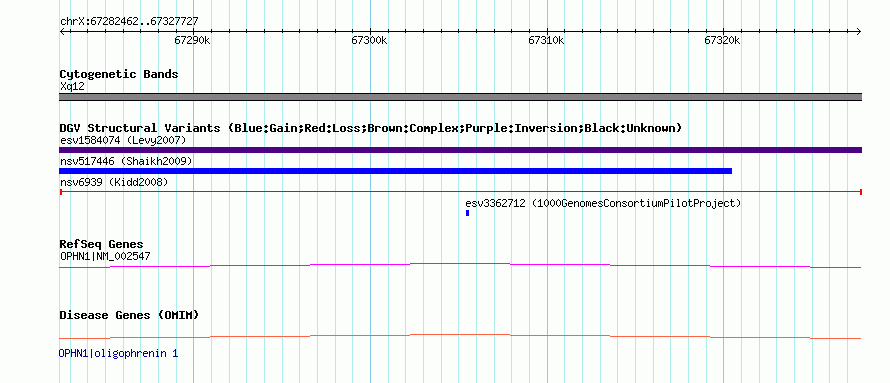Screen dimensions: 890x383
Task: Click the gray Xq12 cytogenetic band bar
Action: click(460, 97)
